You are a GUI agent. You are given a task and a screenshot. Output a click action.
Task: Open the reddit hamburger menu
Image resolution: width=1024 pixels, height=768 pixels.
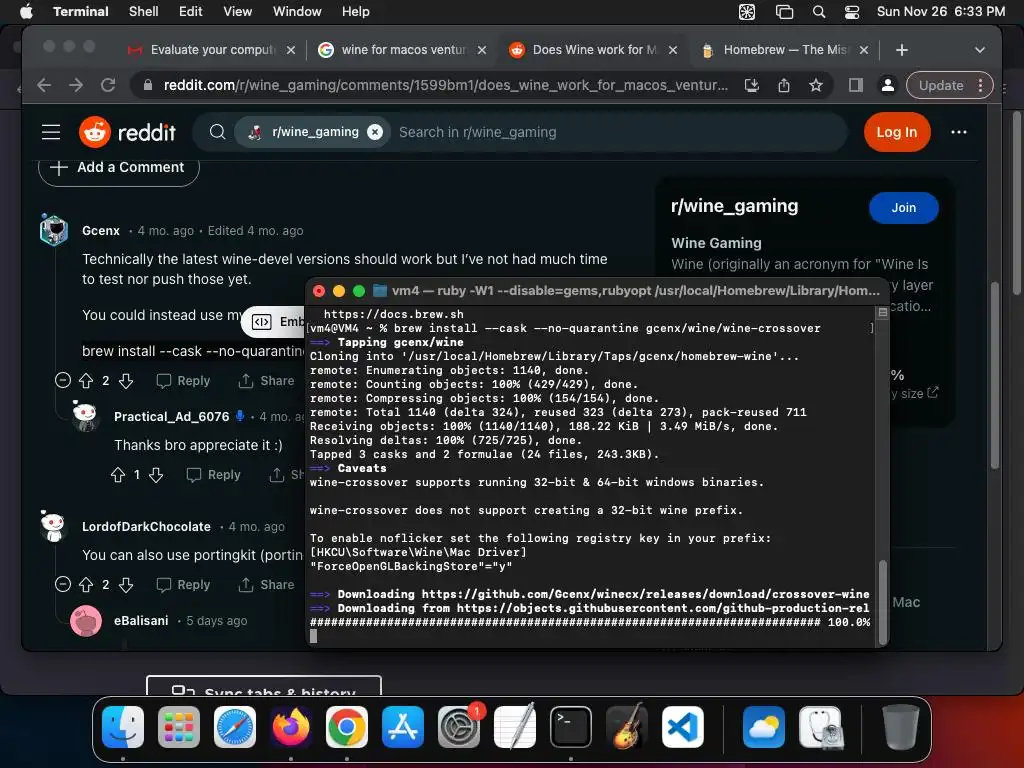point(51,132)
